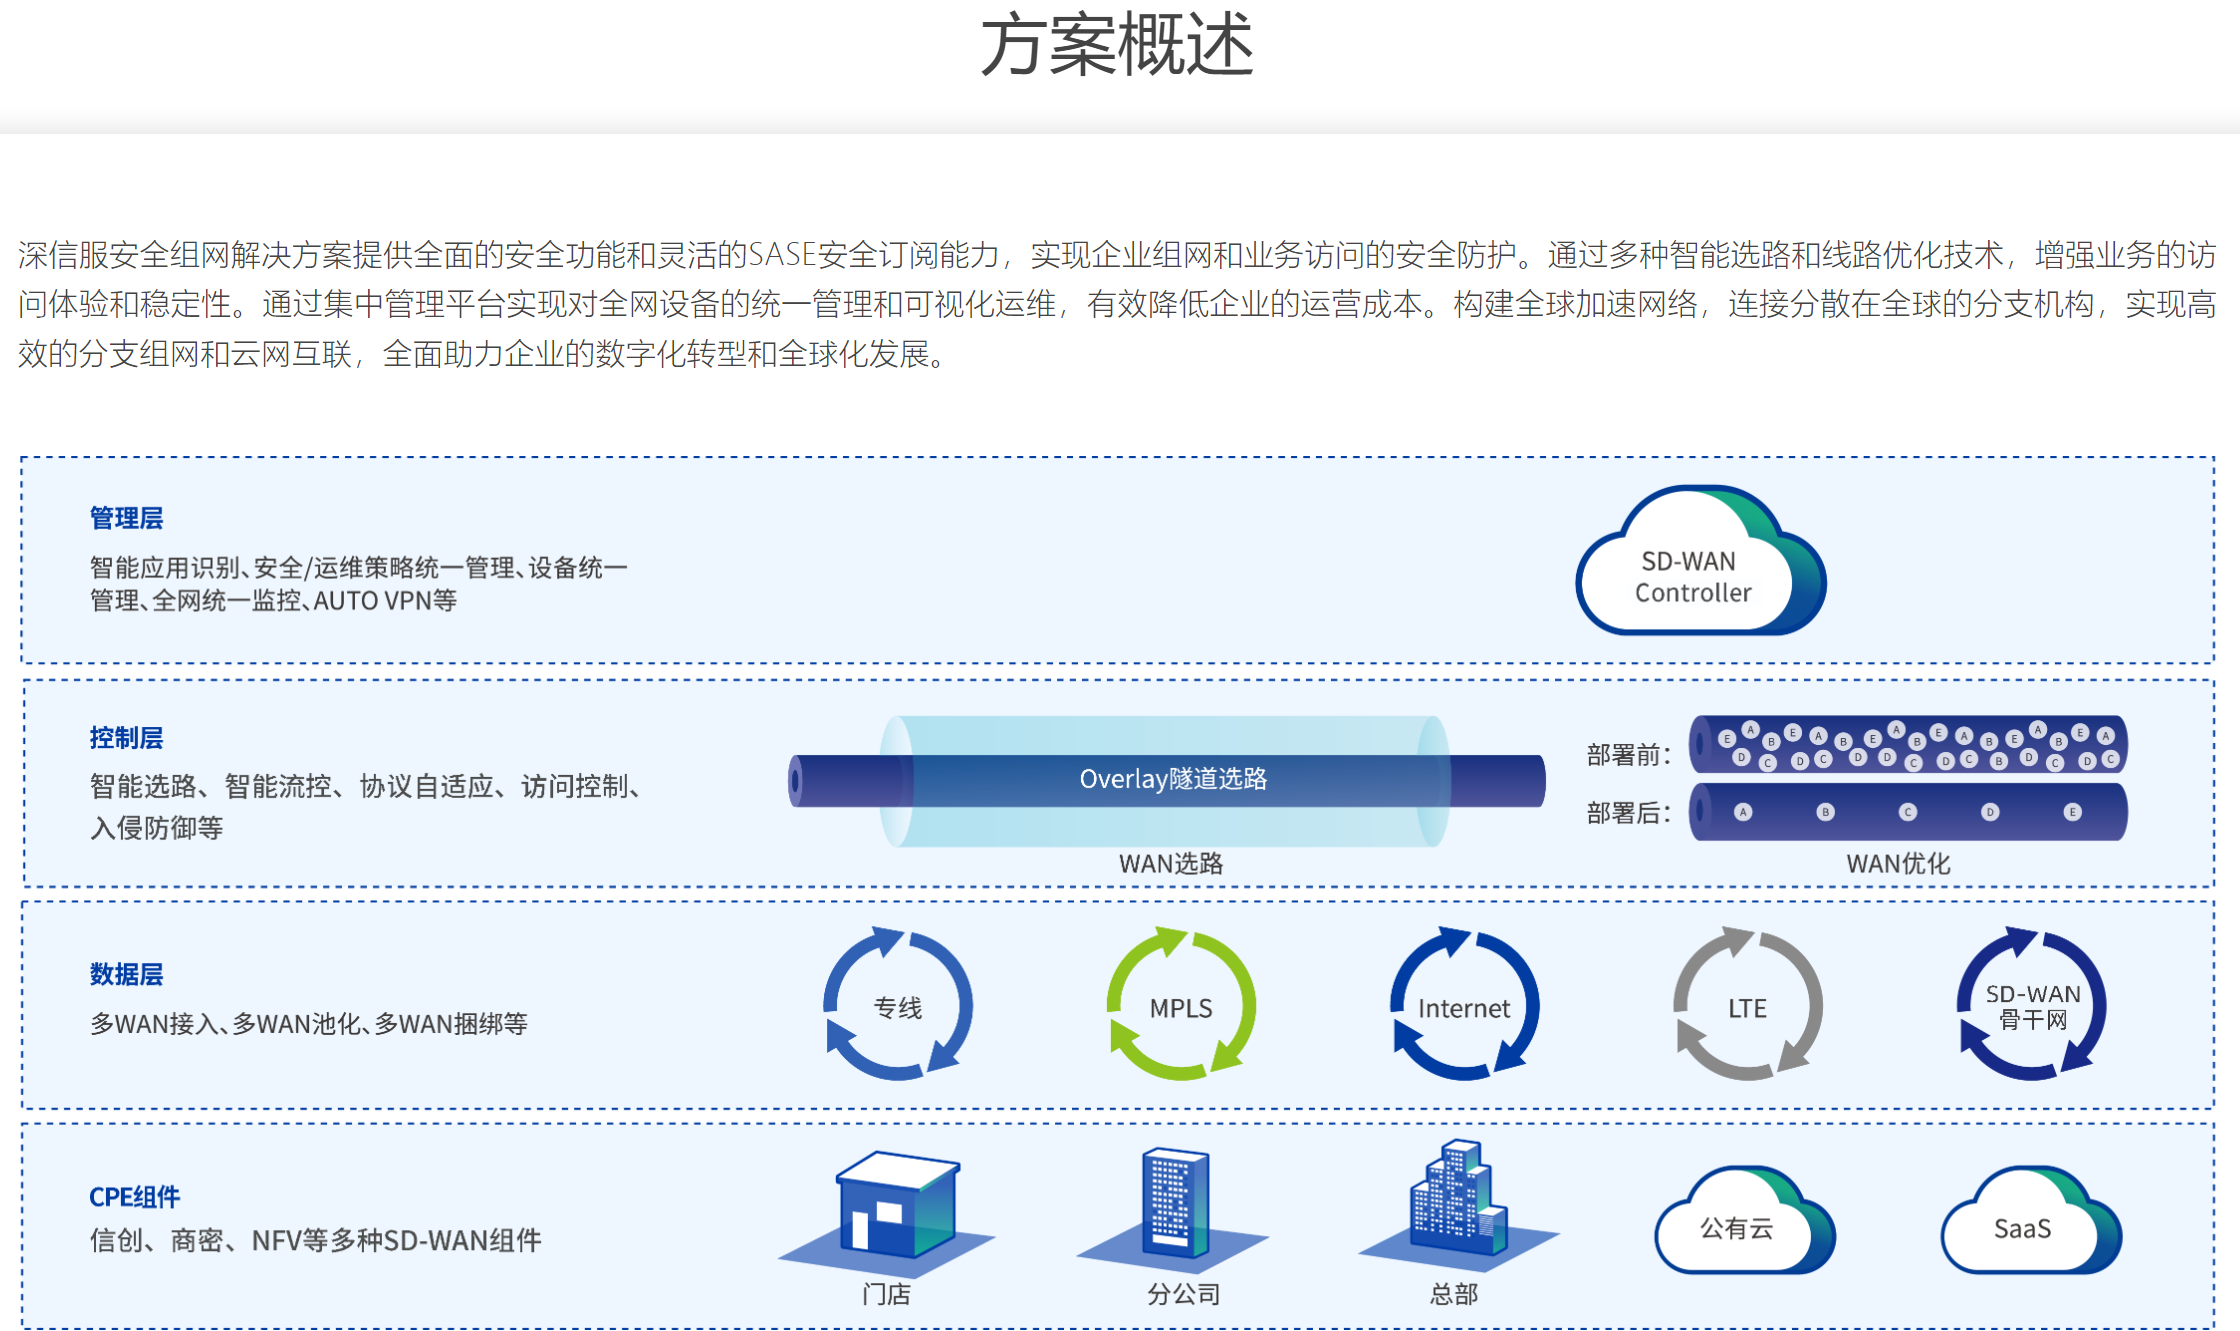Click the SD-WAN Controller cloud icon
This screenshot has width=2240, height=1331.
(x=1700, y=561)
